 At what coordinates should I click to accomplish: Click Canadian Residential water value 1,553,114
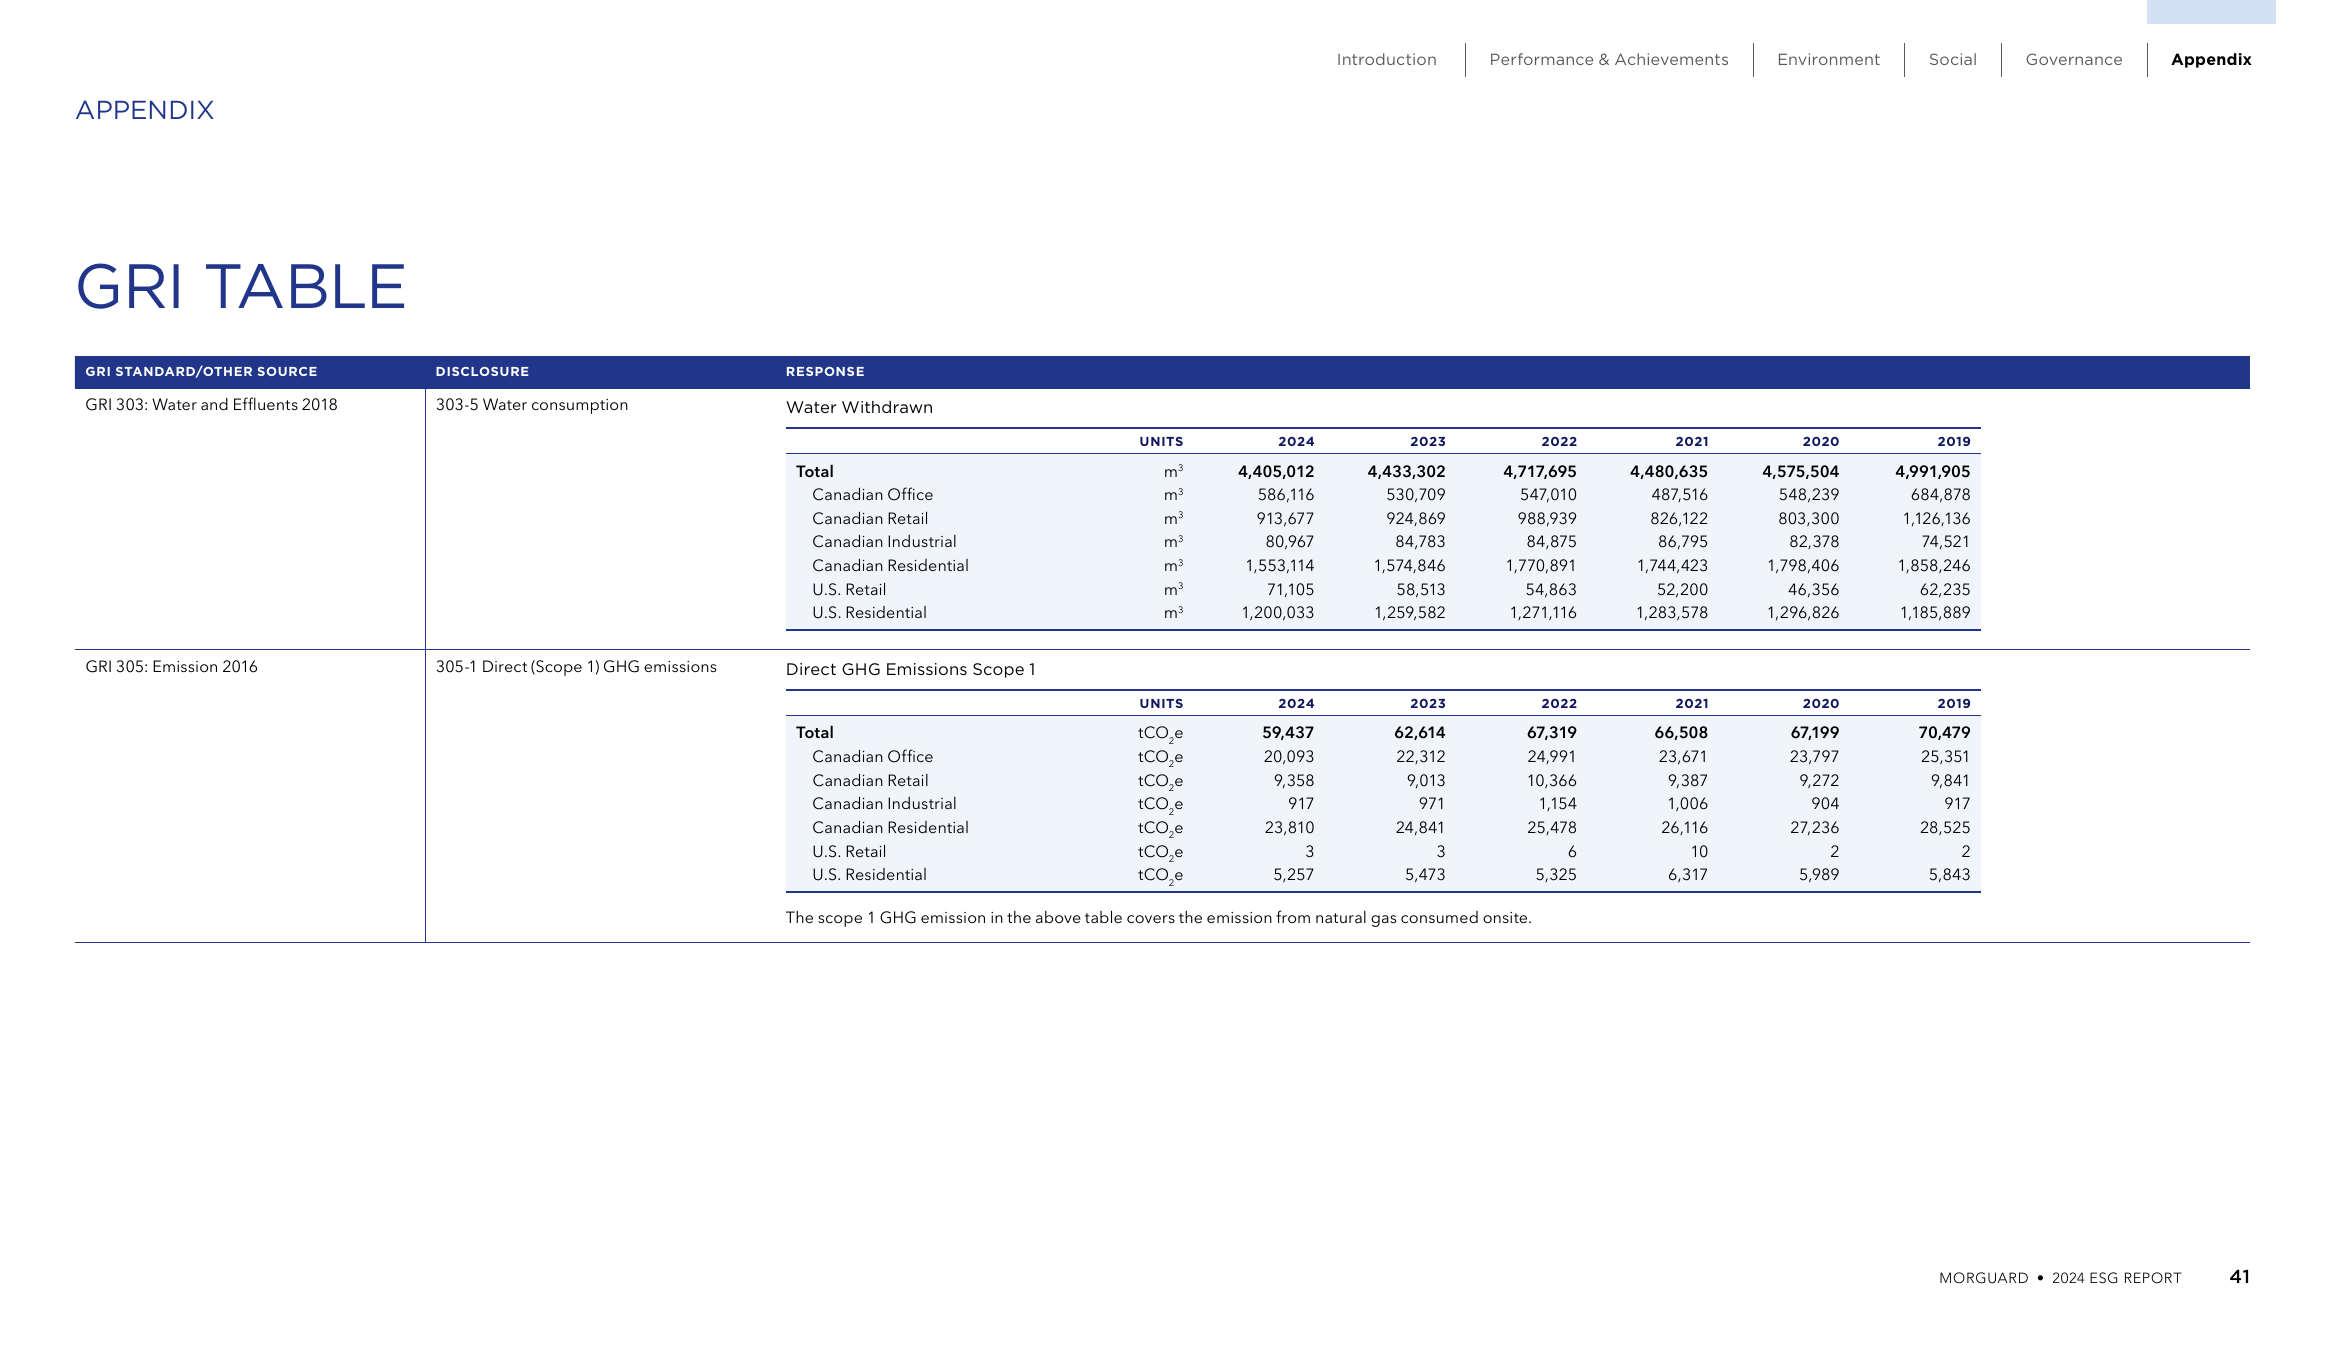coord(1279,566)
